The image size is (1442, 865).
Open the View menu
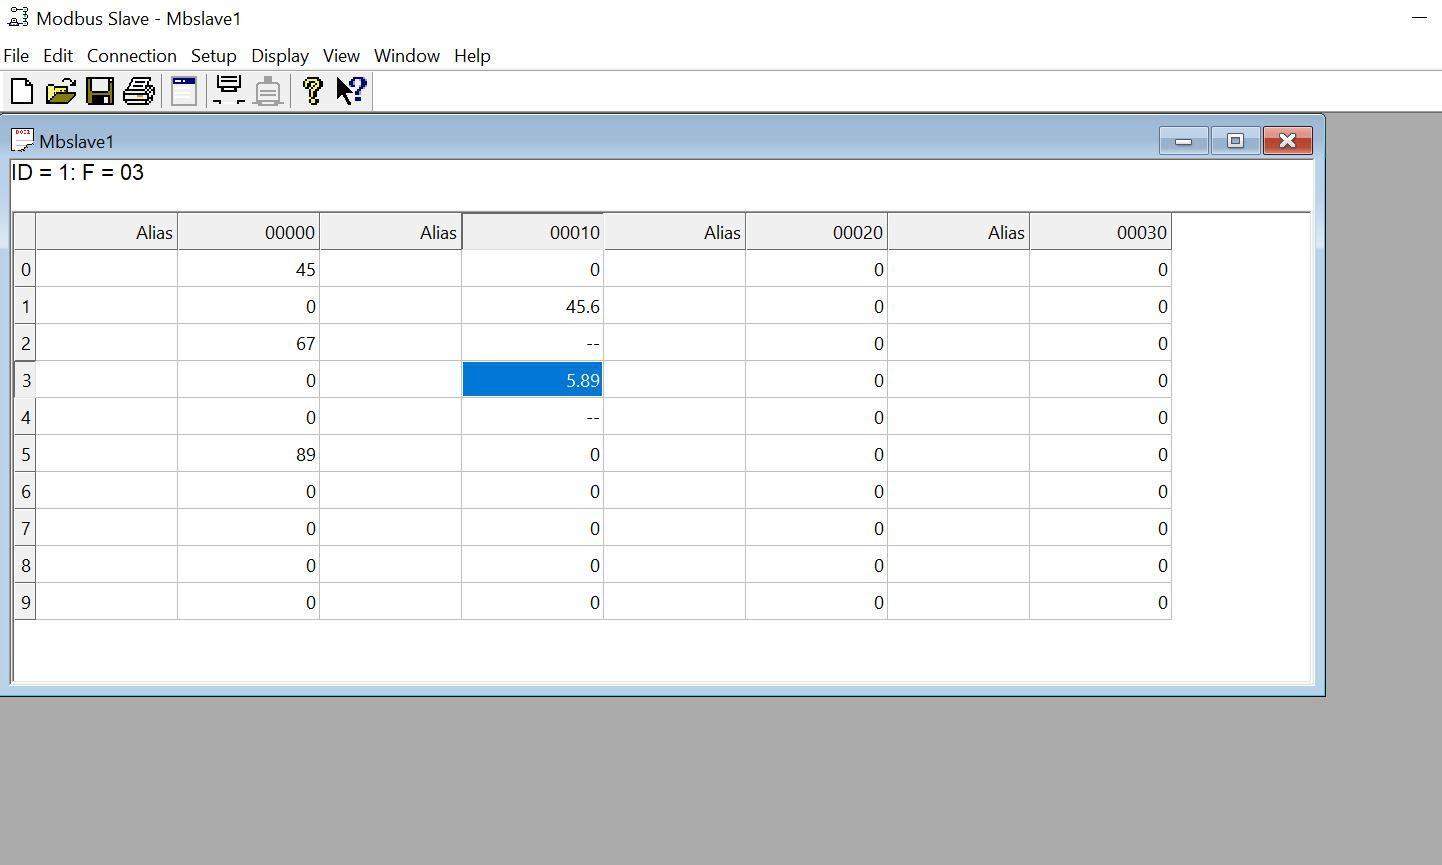click(x=341, y=56)
